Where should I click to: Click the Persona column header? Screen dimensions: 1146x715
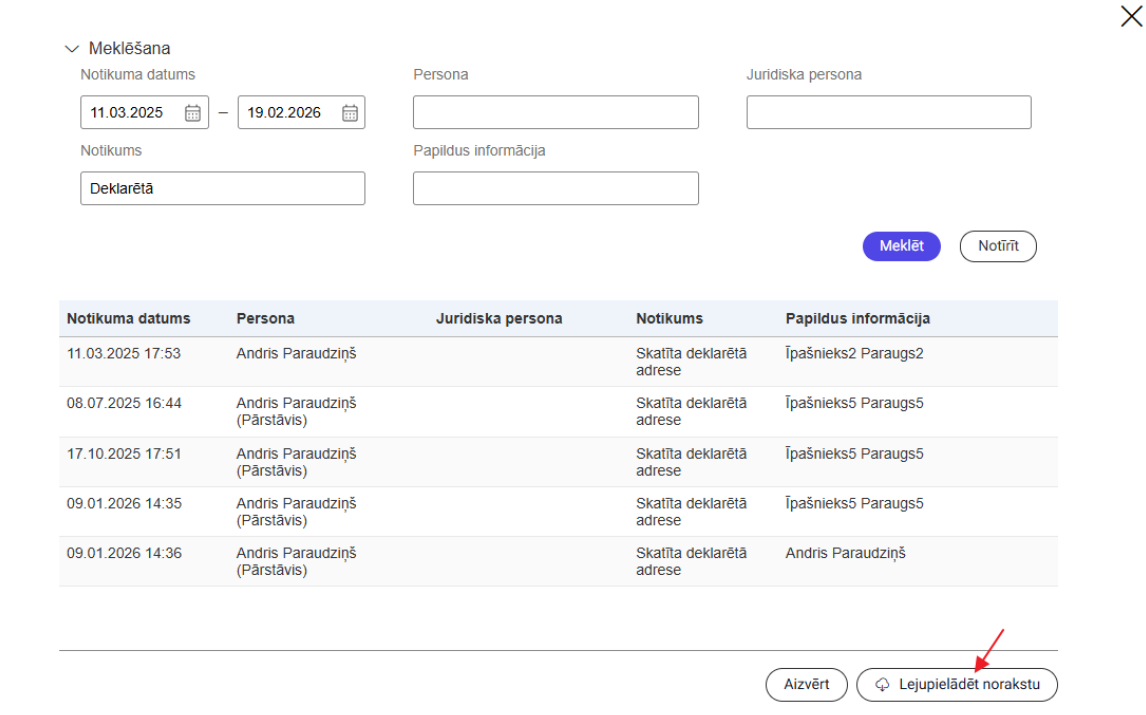265,319
